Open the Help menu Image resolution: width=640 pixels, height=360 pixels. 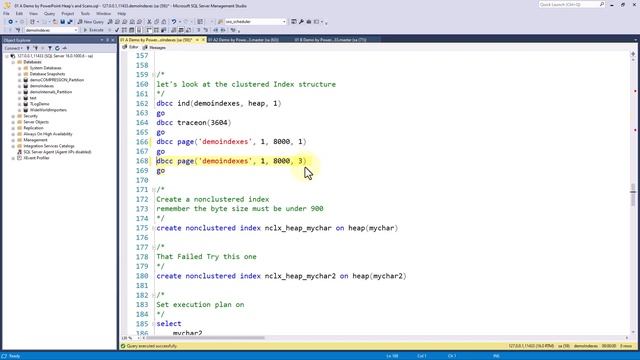click(x=122, y=13)
